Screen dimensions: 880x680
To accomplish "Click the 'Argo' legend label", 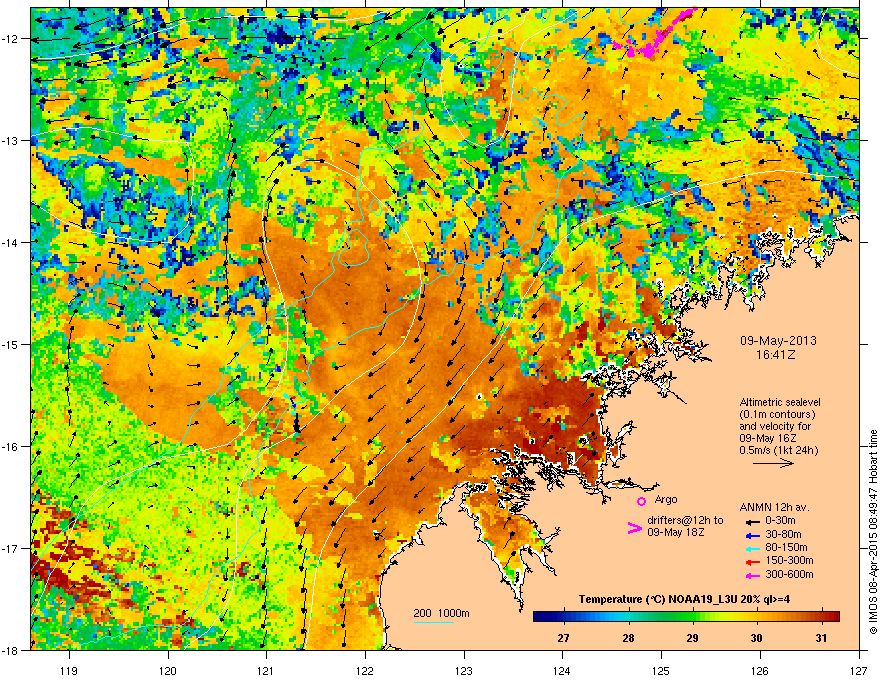I will (x=666, y=499).
